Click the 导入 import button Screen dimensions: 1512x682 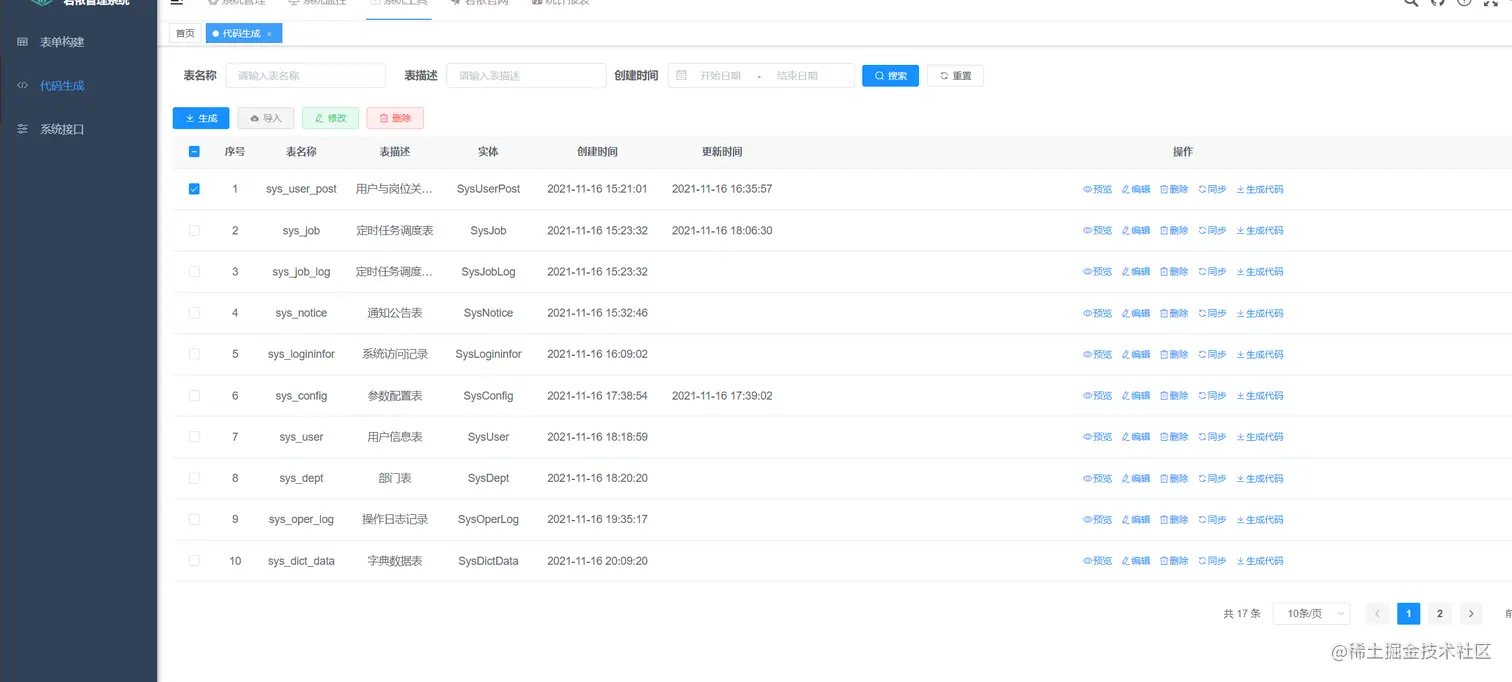click(x=266, y=118)
